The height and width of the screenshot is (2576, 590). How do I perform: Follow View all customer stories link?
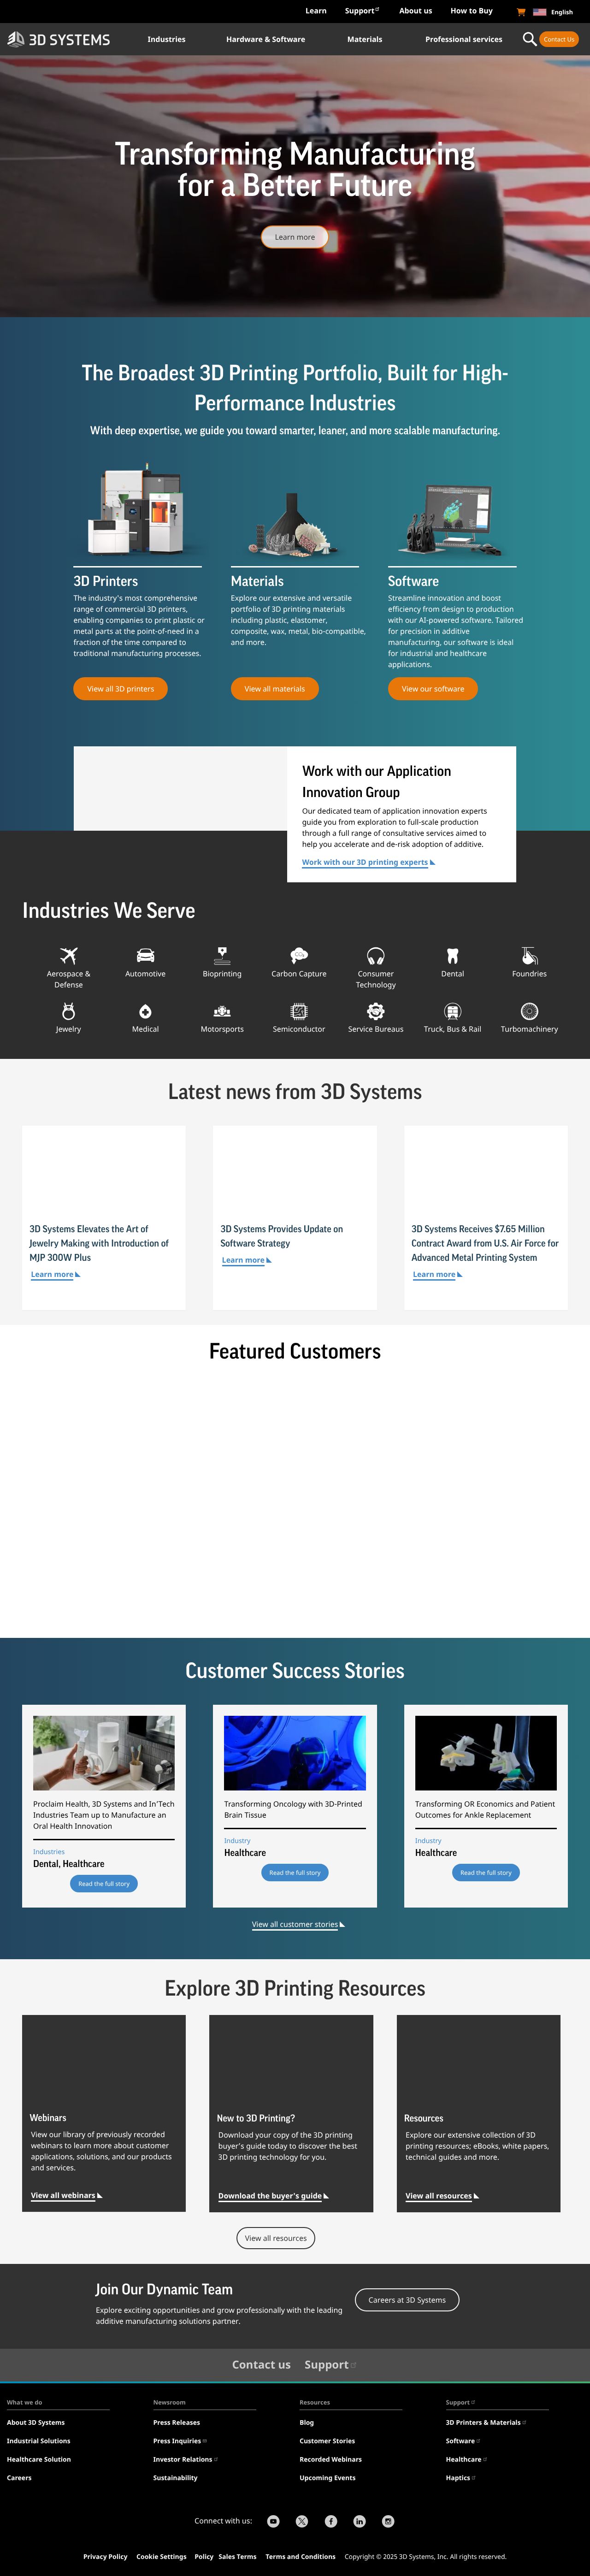pos(298,1924)
